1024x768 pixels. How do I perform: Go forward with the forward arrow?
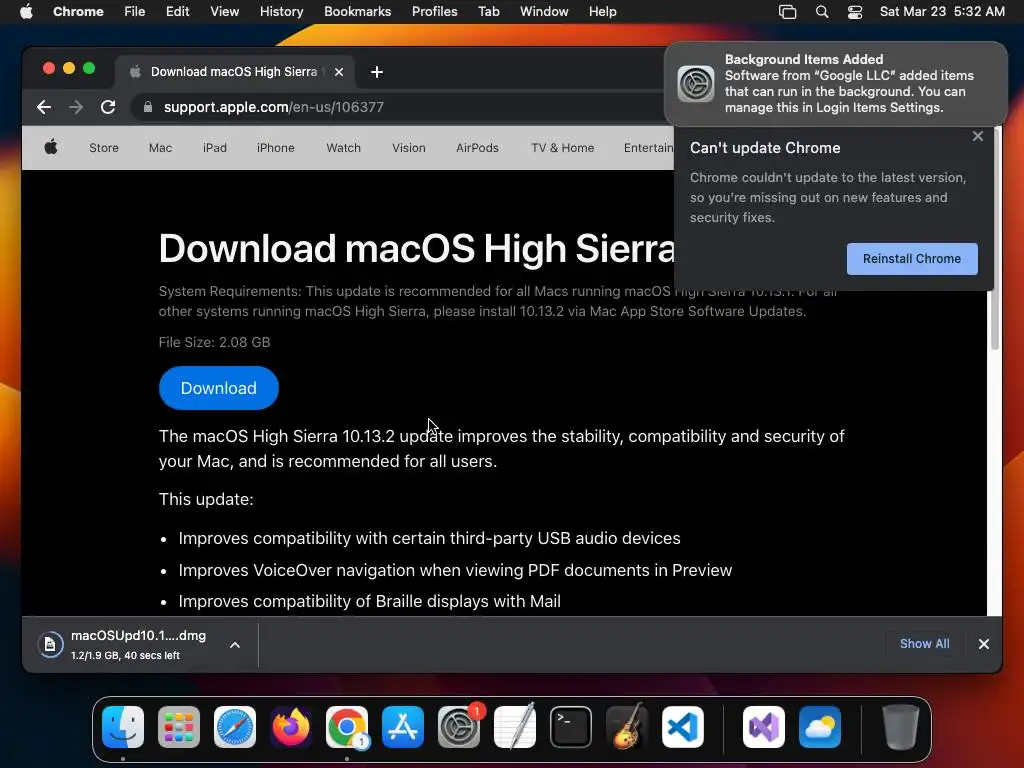[76, 107]
